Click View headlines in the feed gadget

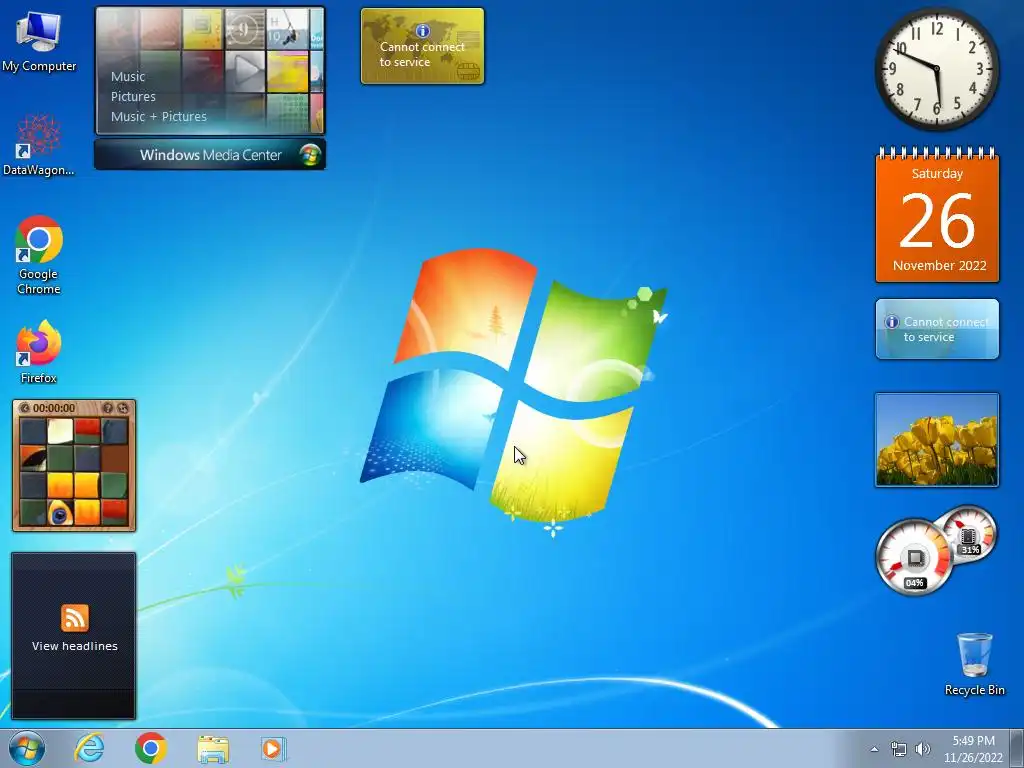[x=74, y=646]
